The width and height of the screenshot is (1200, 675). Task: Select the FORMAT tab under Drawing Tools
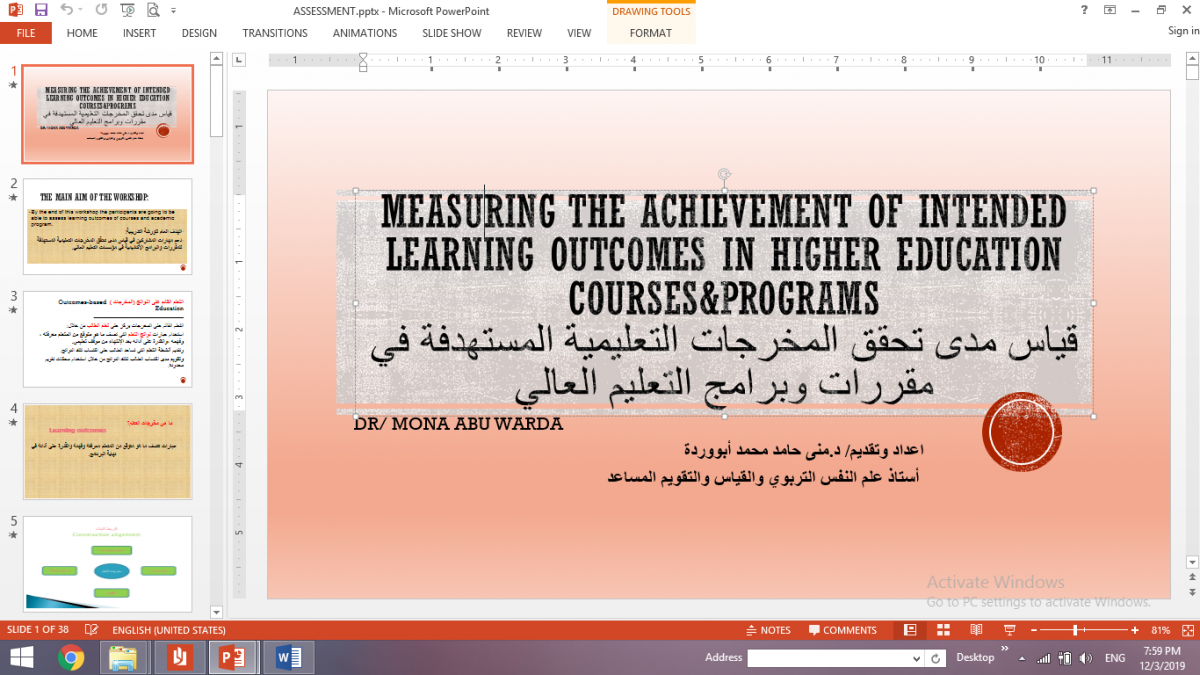[650, 33]
